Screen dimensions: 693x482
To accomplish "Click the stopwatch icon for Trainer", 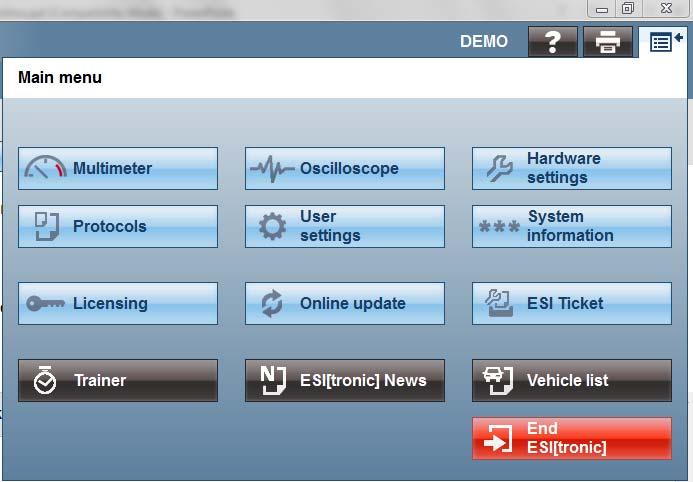I will point(45,380).
